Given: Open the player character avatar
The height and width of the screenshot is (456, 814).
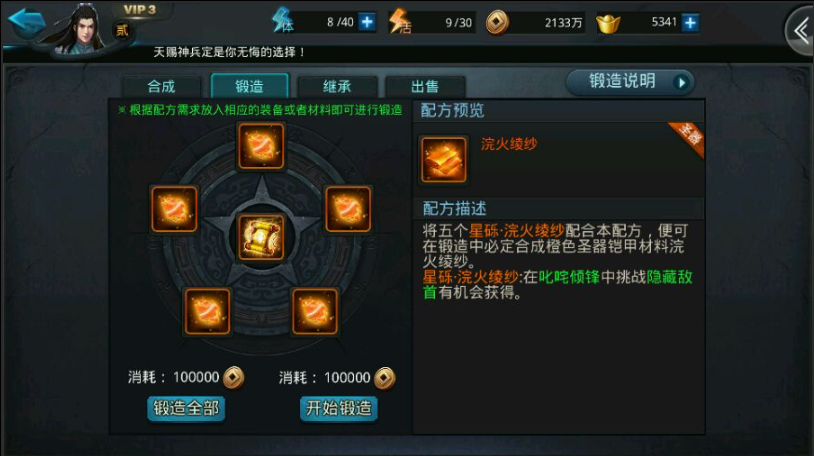Looking at the screenshot, I should 83,29.
